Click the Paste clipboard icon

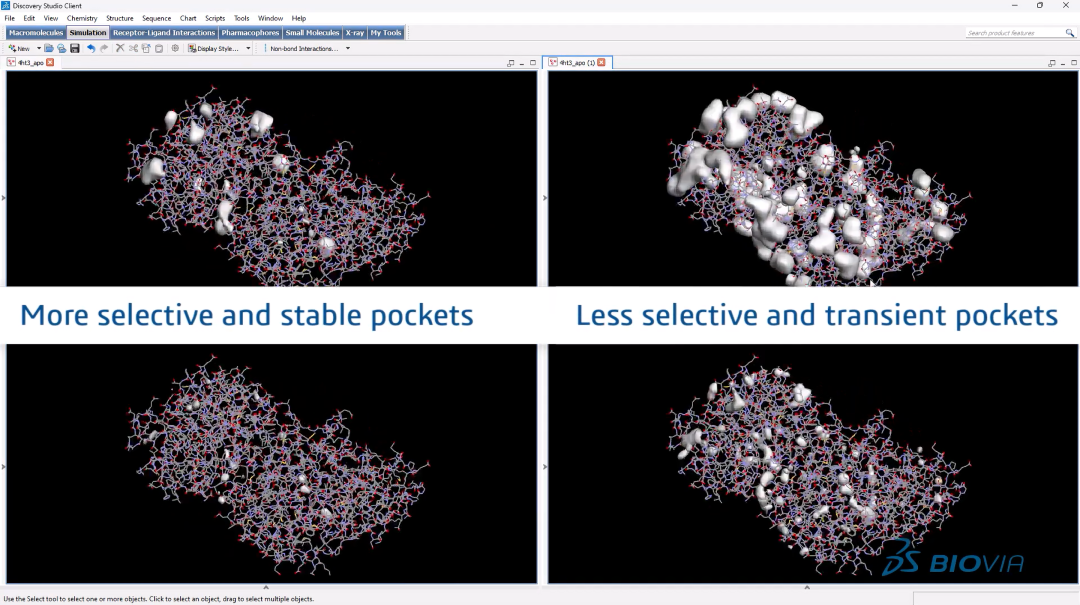click(x=159, y=48)
